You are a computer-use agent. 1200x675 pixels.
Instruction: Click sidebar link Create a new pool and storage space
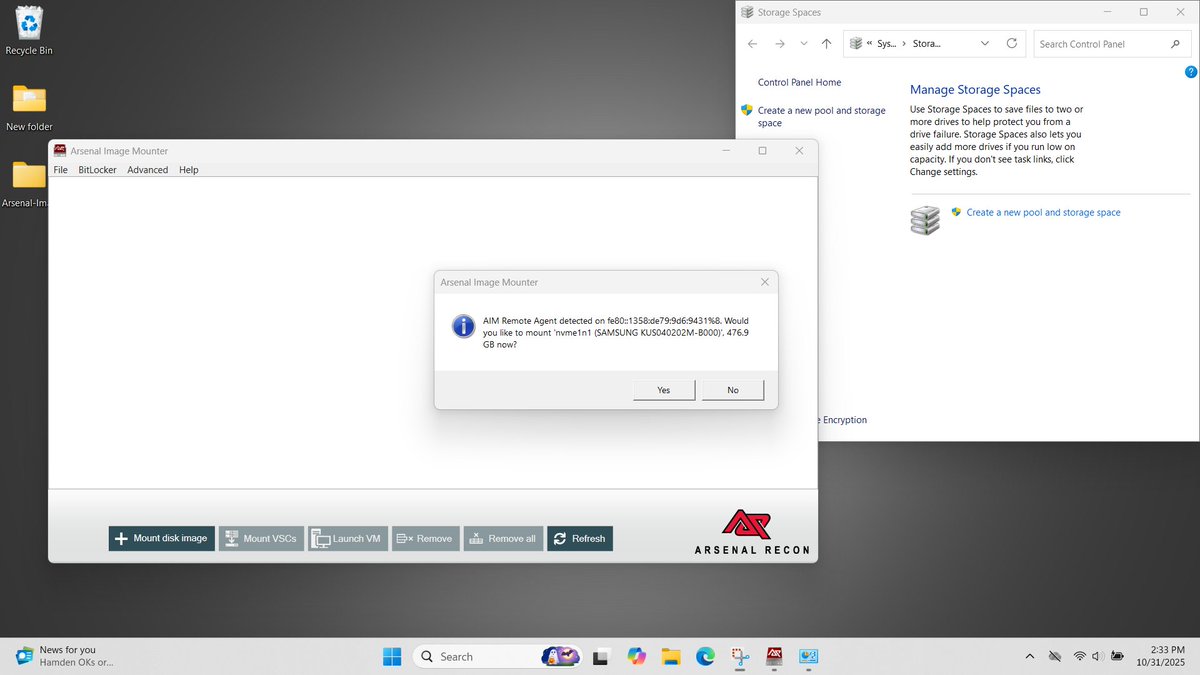click(x=821, y=117)
